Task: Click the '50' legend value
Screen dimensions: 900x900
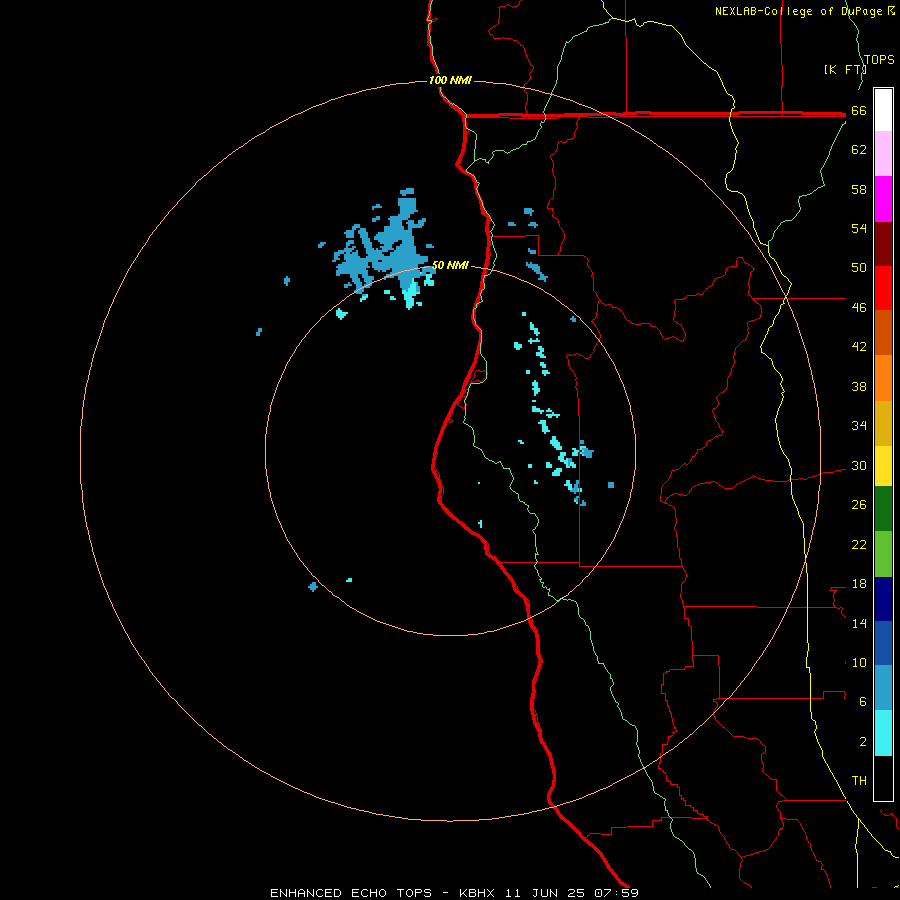Action: 859,267
